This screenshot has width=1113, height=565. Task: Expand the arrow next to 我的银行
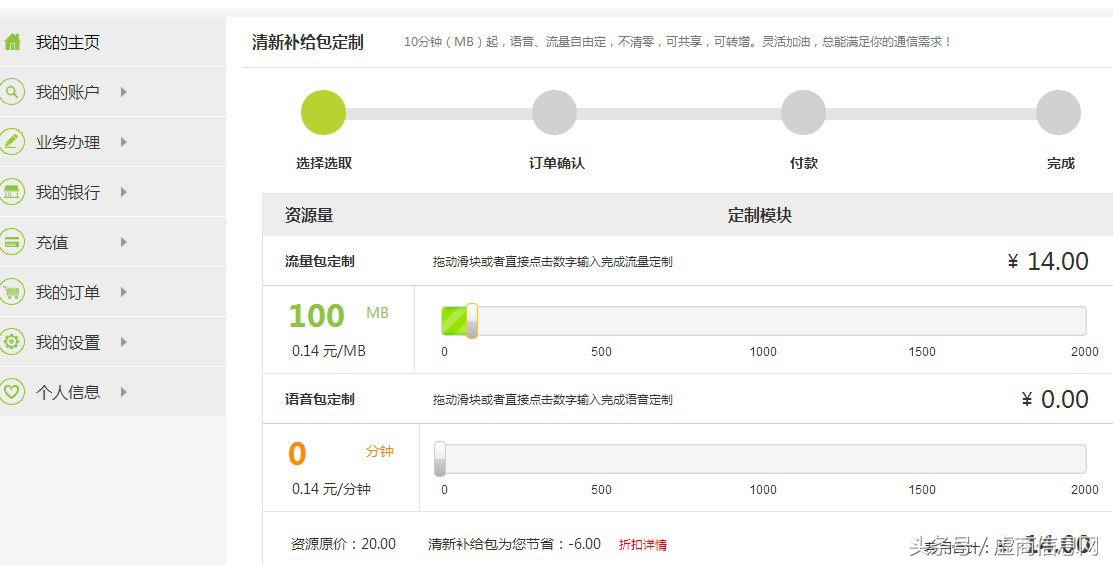click(x=124, y=192)
